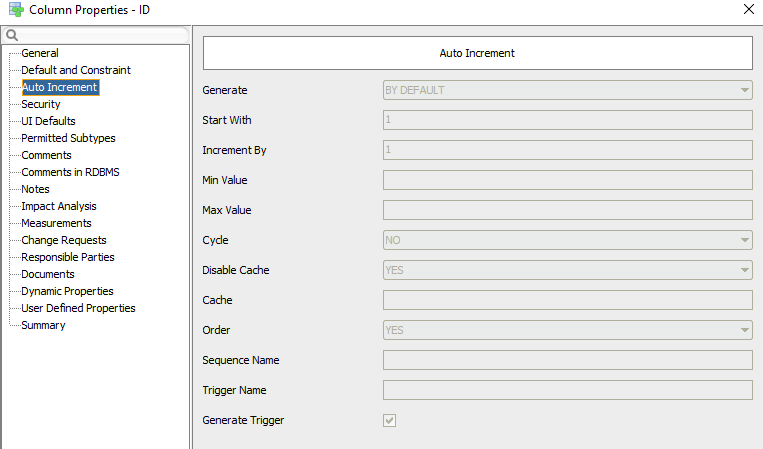Open the Generate dropdown
The height and width of the screenshot is (449, 763).
567,90
